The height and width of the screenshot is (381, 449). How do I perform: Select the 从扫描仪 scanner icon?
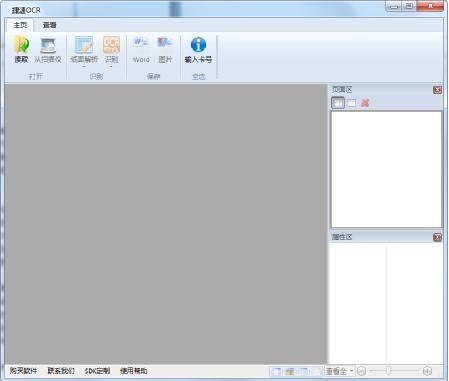(48, 45)
